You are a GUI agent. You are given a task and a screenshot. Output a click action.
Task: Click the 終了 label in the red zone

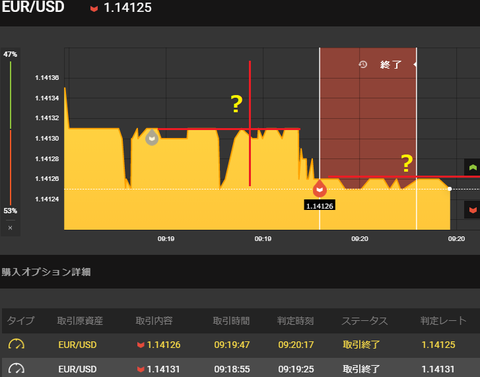click(391, 64)
